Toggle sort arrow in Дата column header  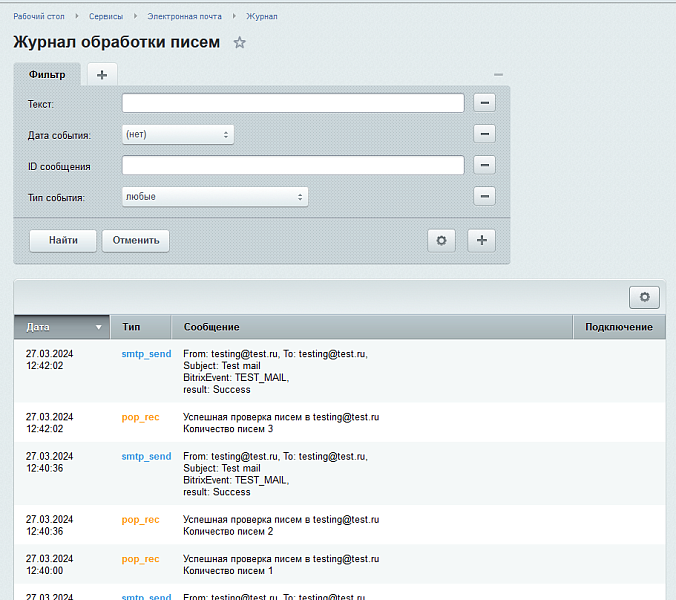point(98,327)
